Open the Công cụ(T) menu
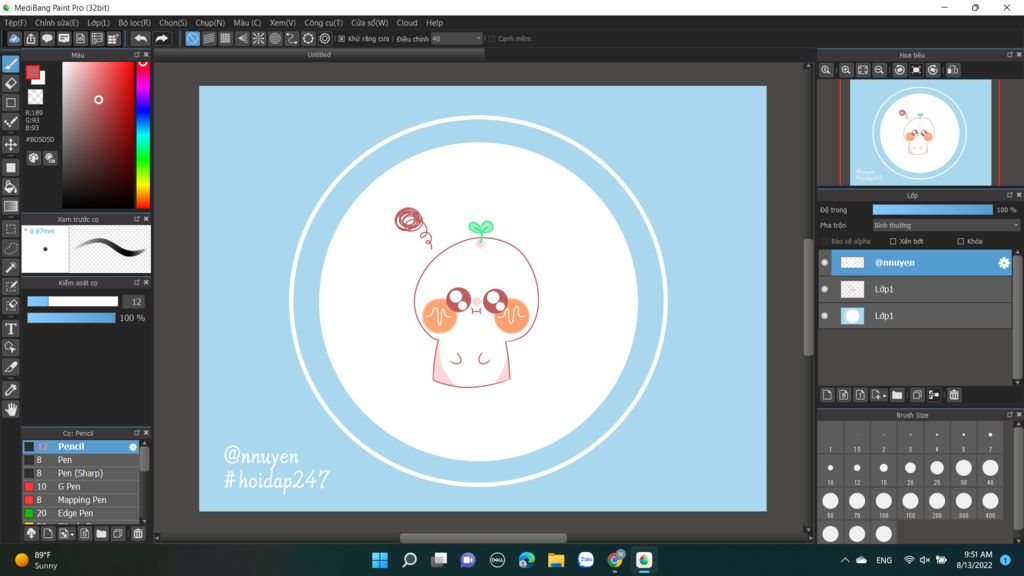Image resolution: width=1024 pixels, height=576 pixels. pyautogui.click(x=323, y=23)
